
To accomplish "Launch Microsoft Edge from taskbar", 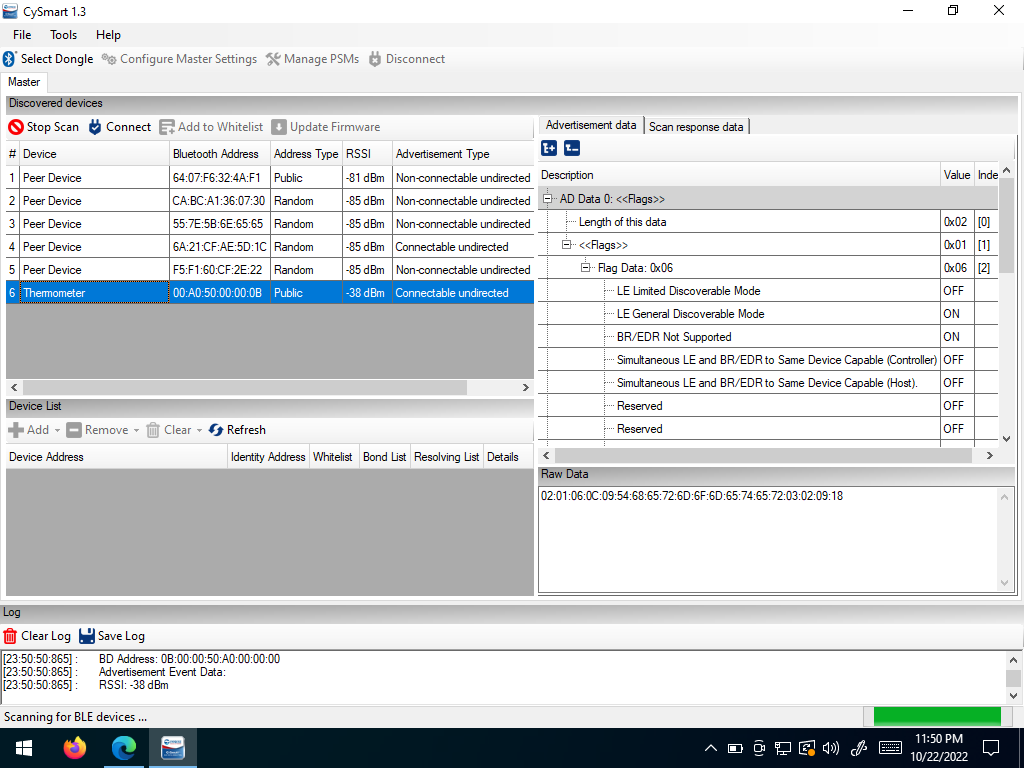I will 124,748.
